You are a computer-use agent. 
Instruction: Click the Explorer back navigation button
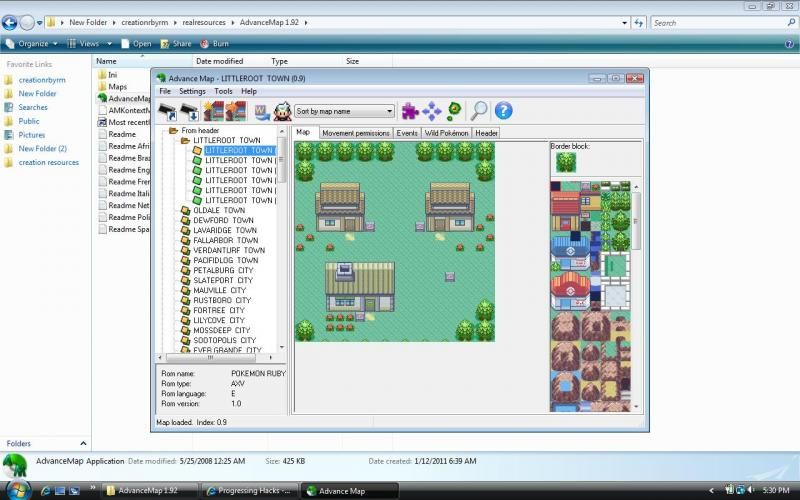[x=9, y=22]
